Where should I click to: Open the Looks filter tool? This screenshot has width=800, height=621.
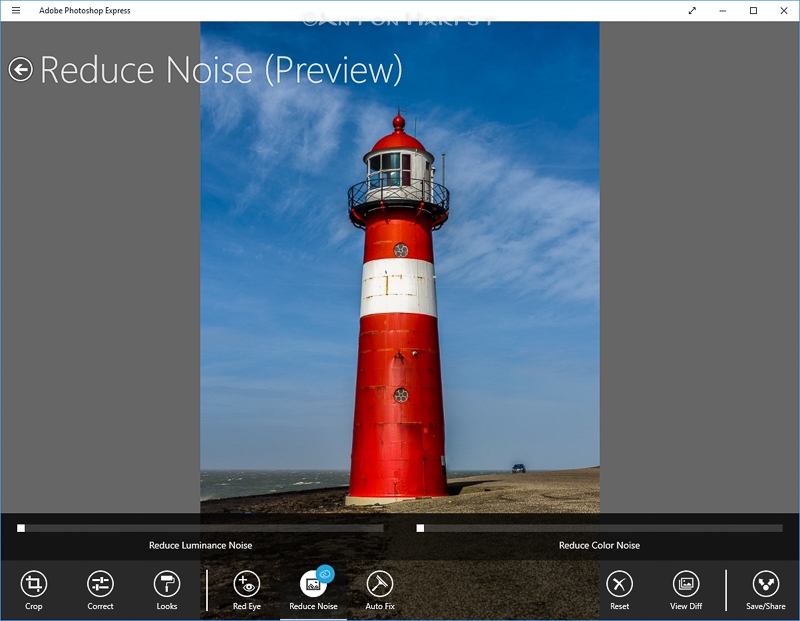167,584
